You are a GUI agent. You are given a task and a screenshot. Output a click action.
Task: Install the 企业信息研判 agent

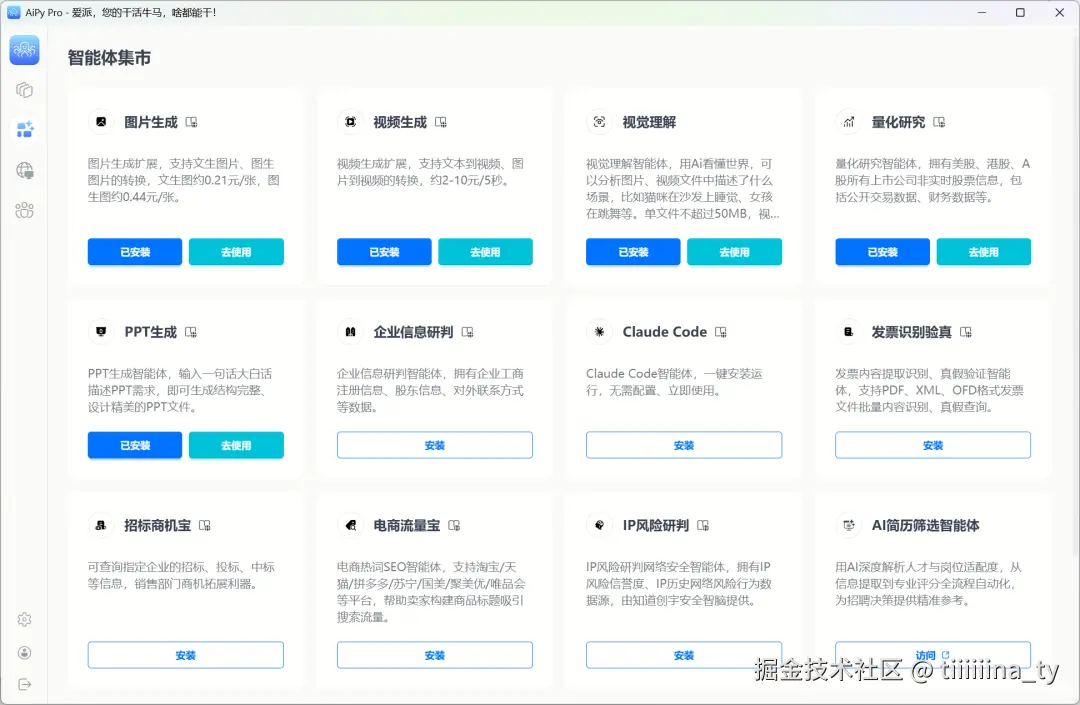pos(435,445)
